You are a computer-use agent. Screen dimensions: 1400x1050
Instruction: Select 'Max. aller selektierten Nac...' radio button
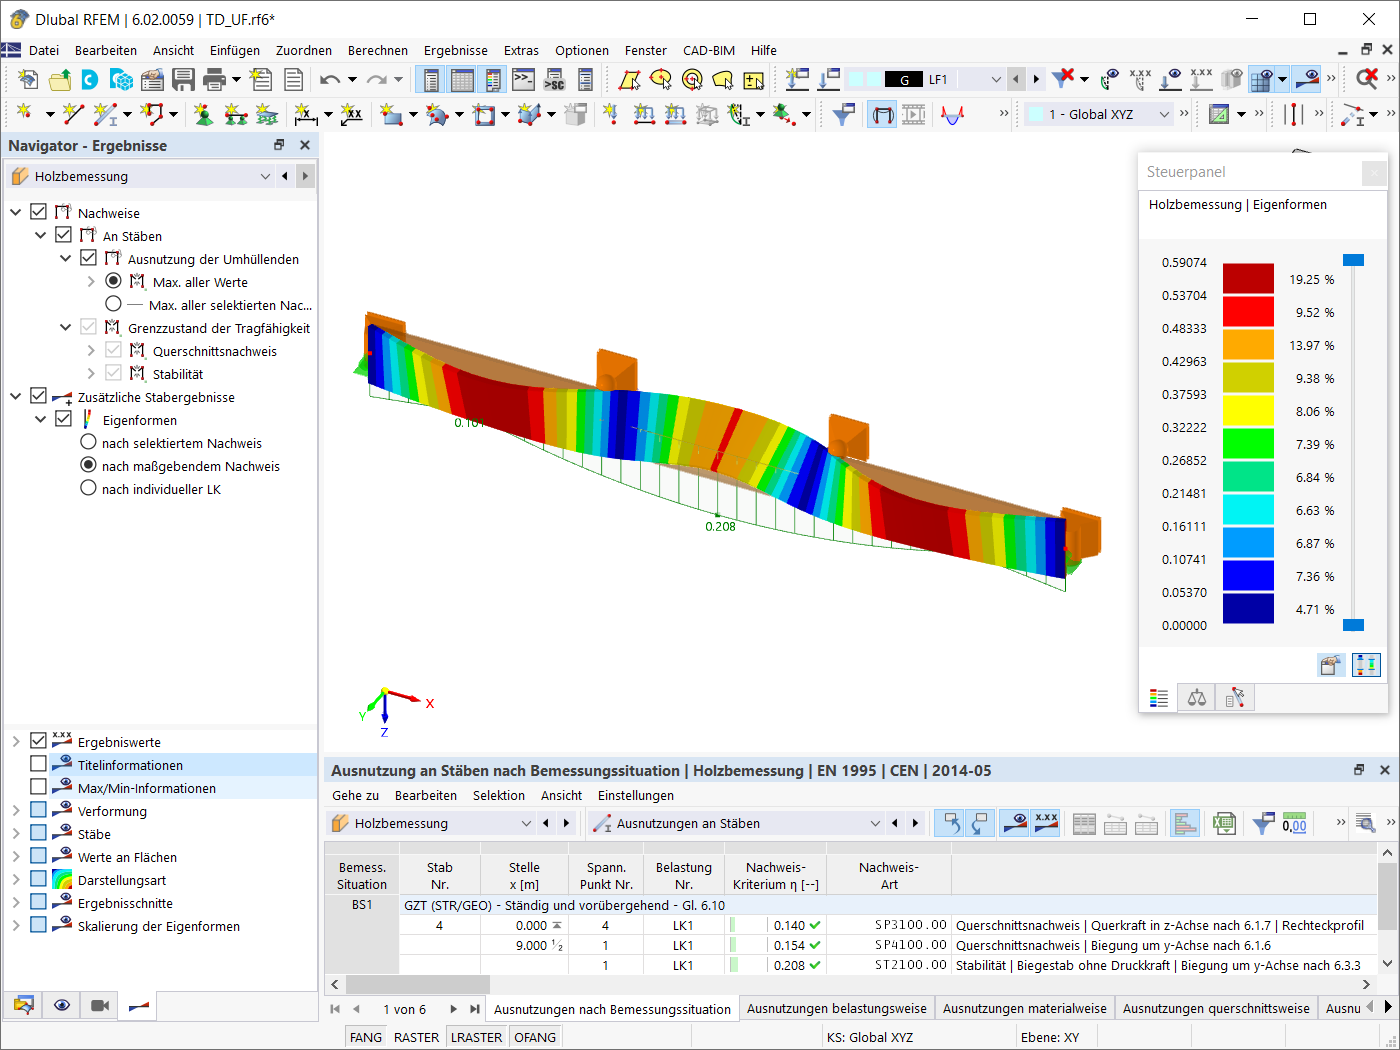pos(113,304)
